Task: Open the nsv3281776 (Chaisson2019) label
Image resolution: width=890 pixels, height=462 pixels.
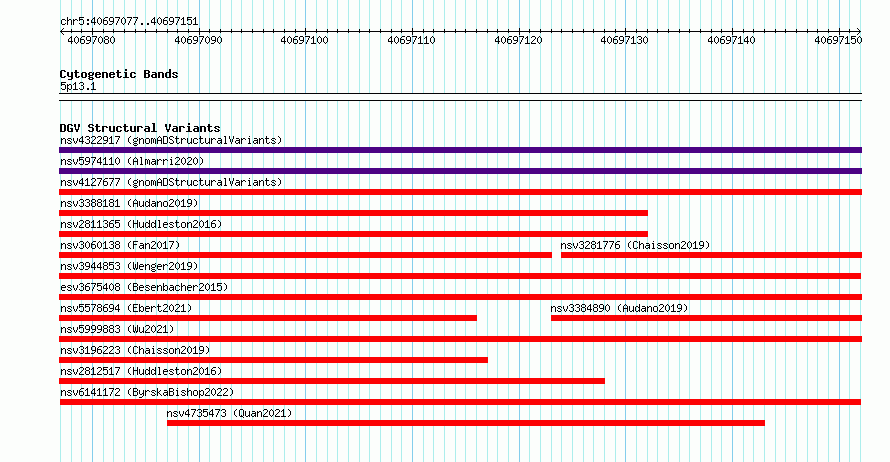Action: (635, 245)
